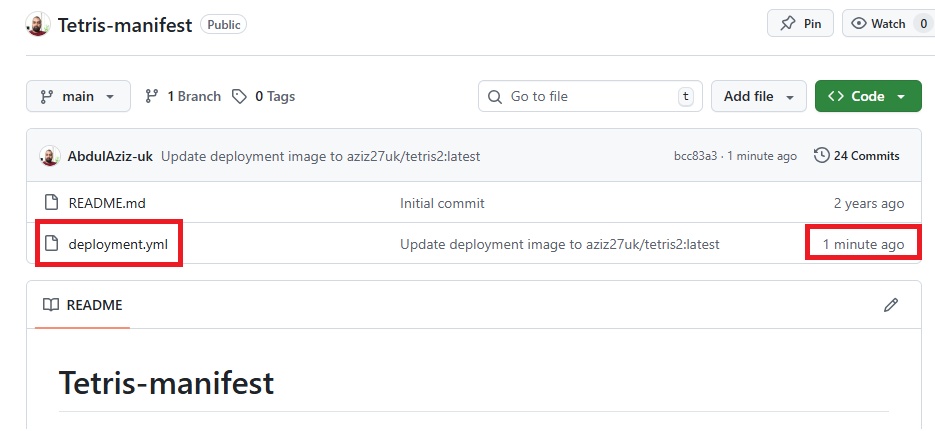Open AbdulAziz-uk author profile link
Image resolution: width=935 pixels, height=431 pixels.
pos(110,156)
